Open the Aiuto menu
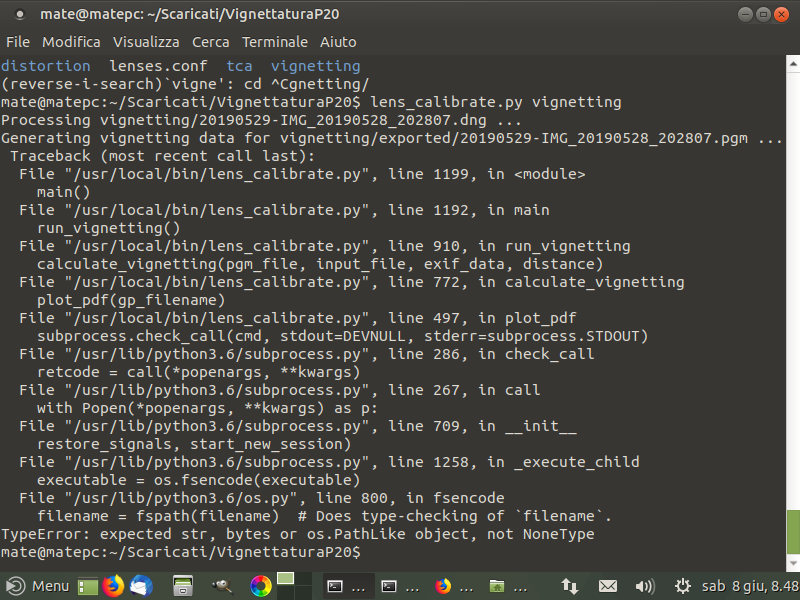The width and height of the screenshot is (800, 600). (x=338, y=42)
